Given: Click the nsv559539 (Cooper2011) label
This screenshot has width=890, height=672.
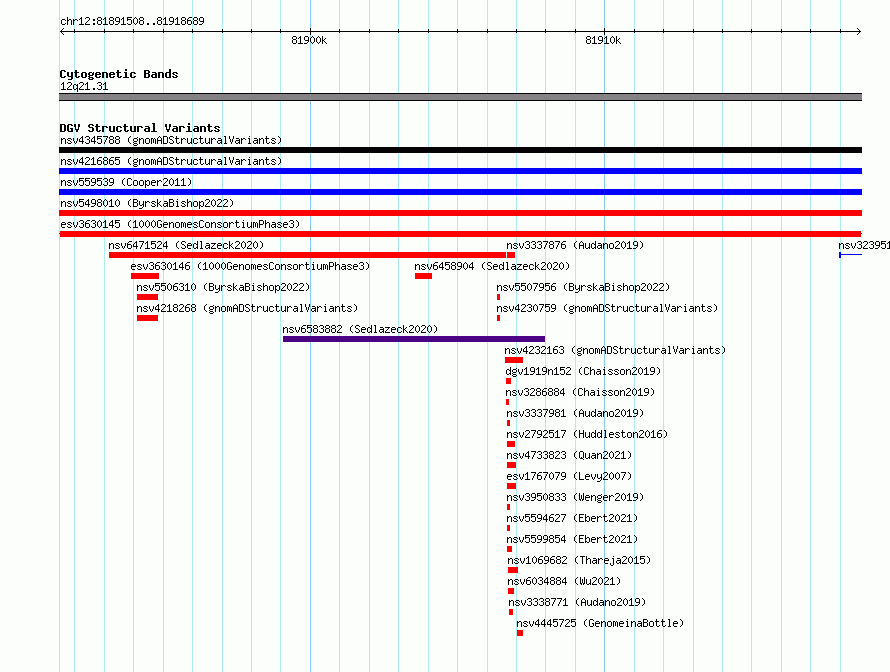Looking at the screenshot, I should (126, 182).
